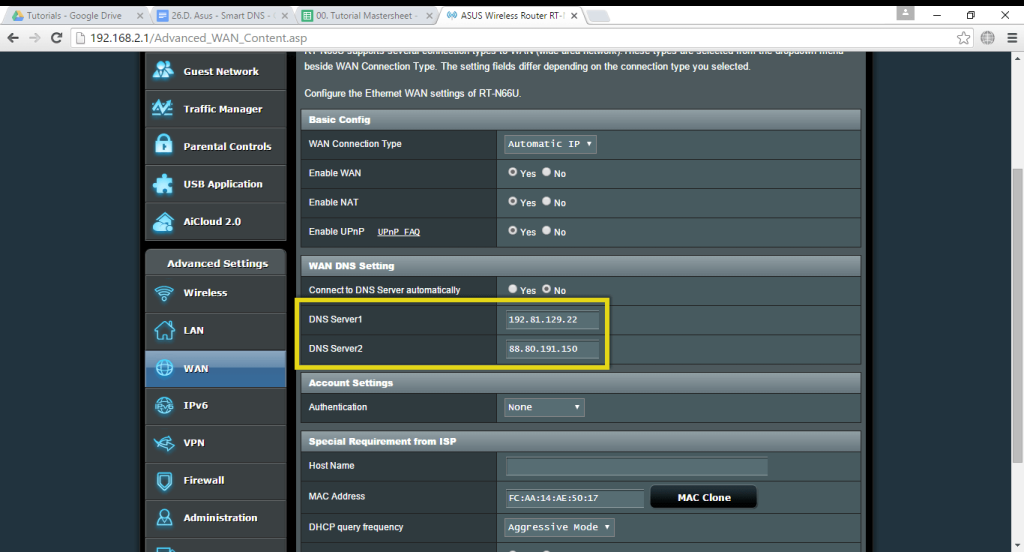This screenshot has width=1024, height=552.
Task: Click the MAC Clone button
Action: (704, 497)
